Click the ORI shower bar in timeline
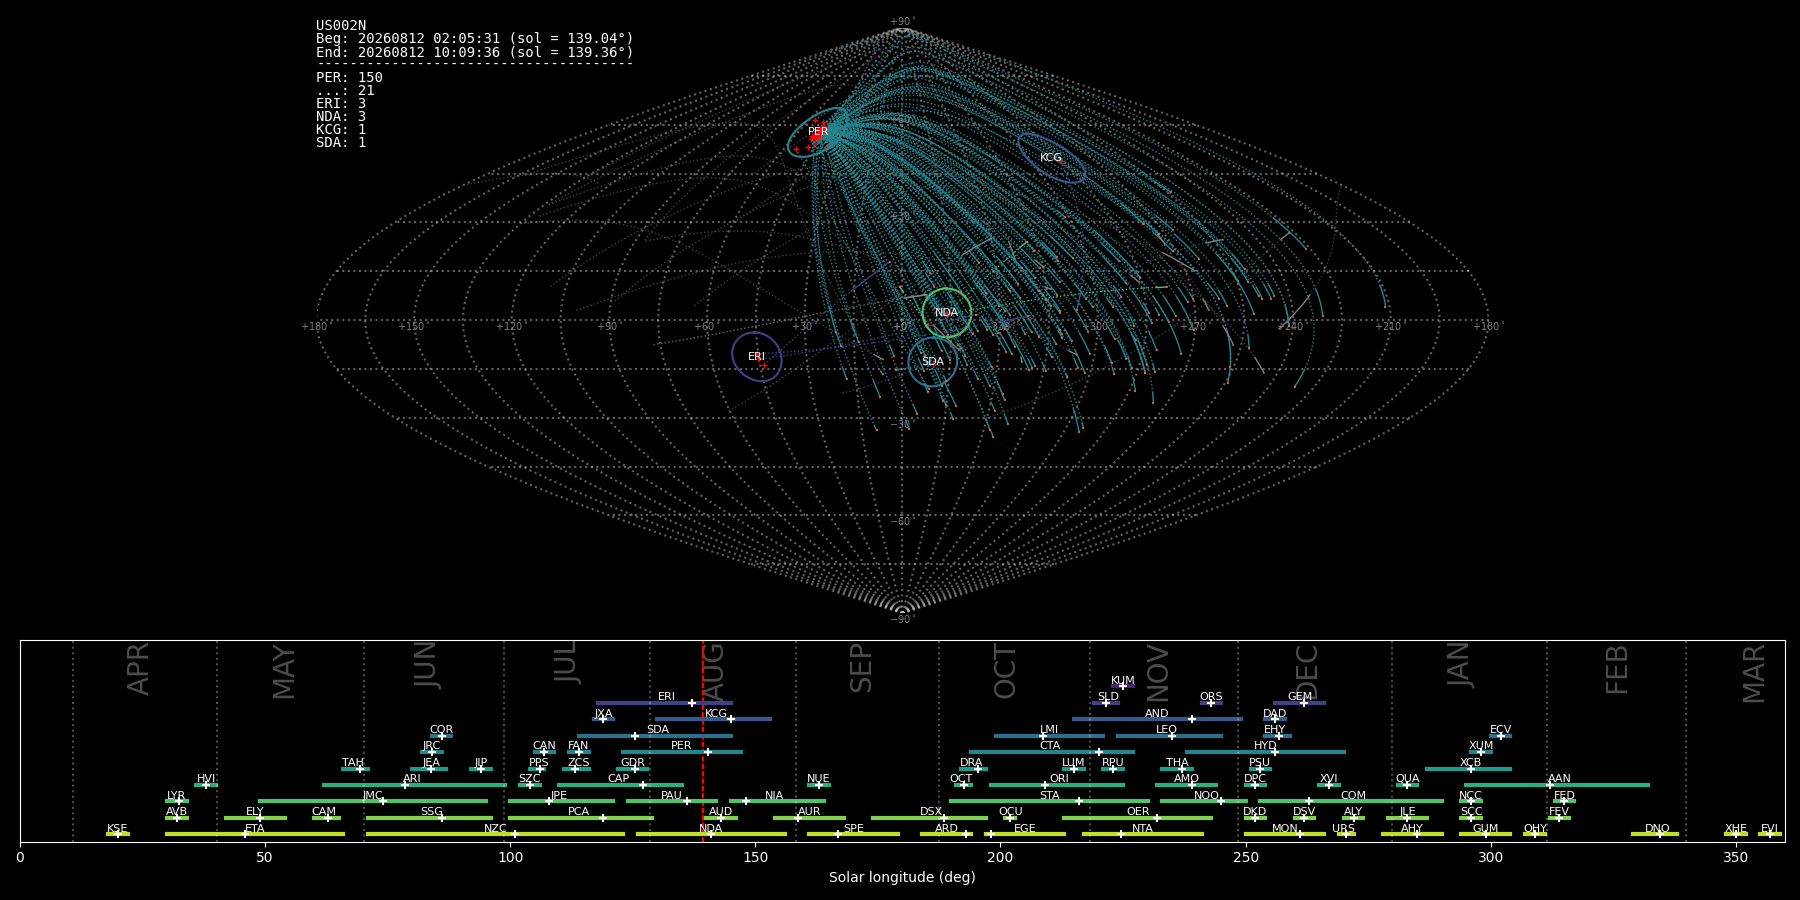This screenshot has height=900, width=1800. pos(1057,785)
